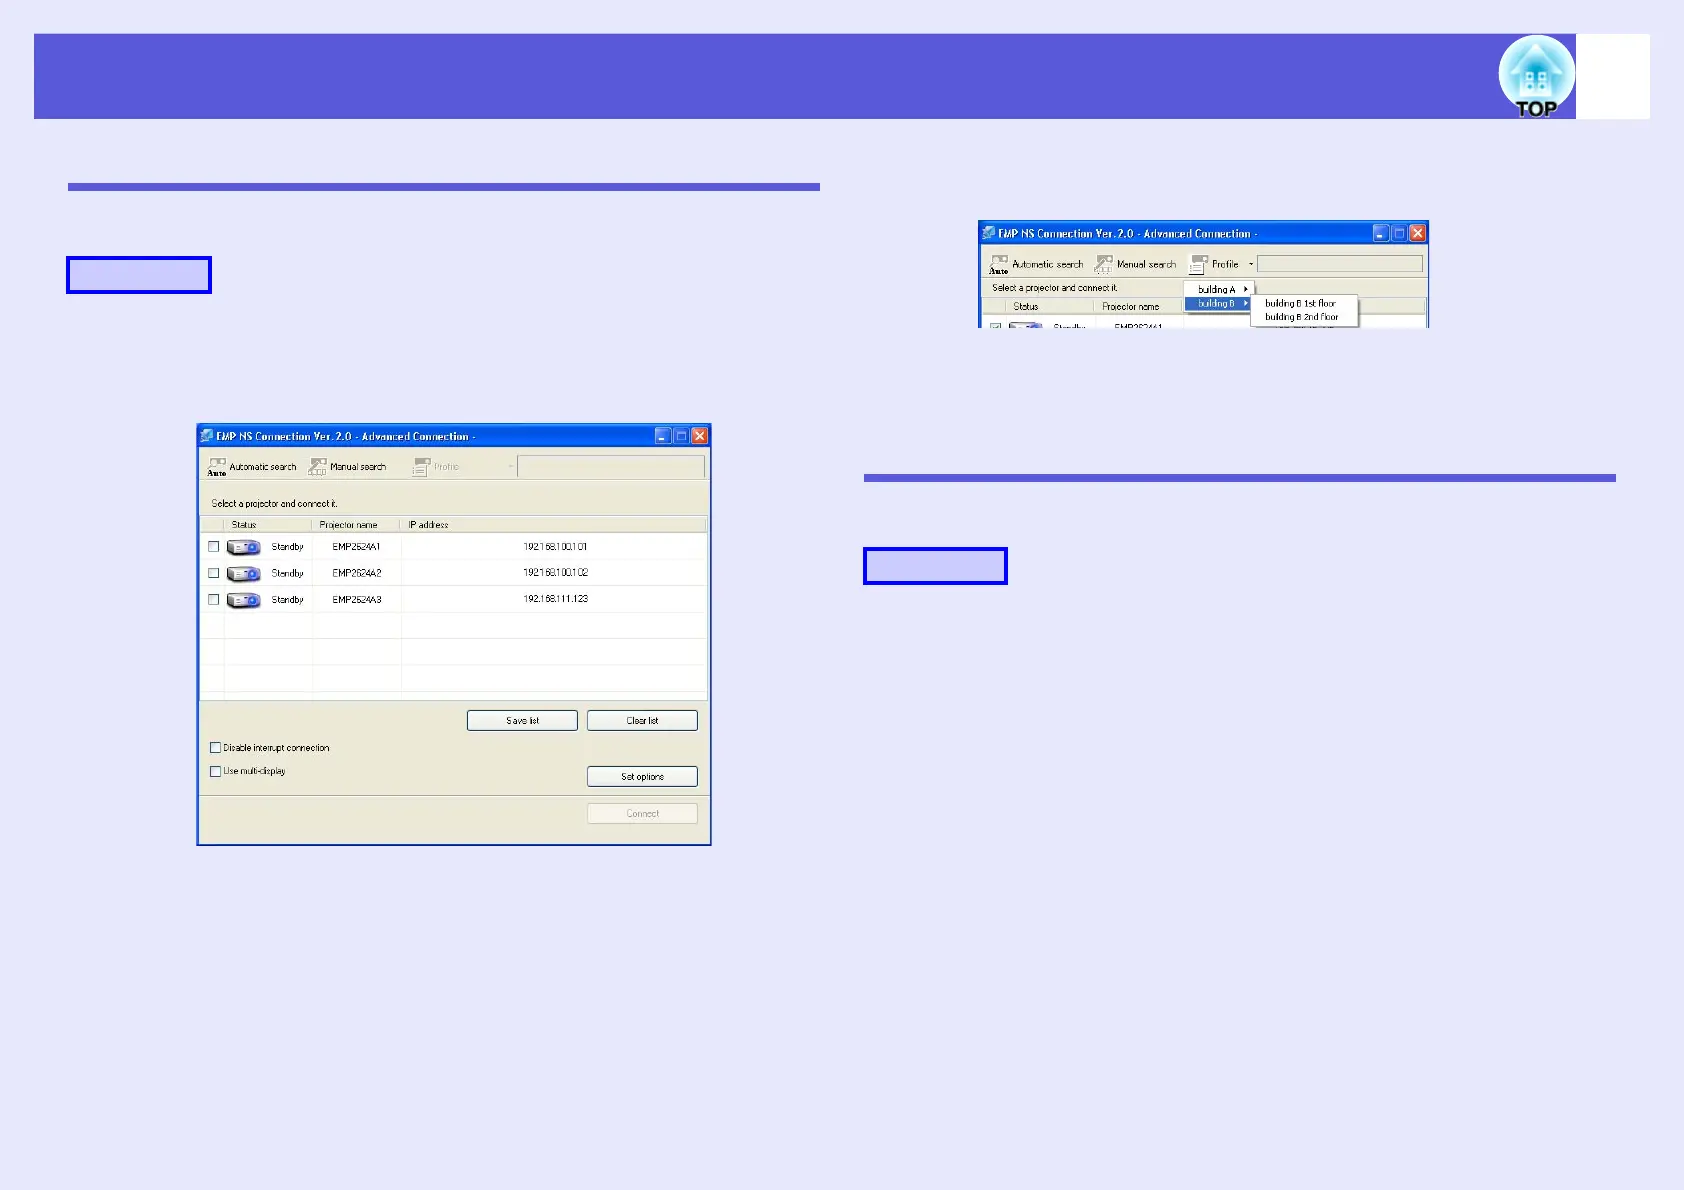
Task: Click Standby status of EMP2624A3 row
Action: [287, 600]
